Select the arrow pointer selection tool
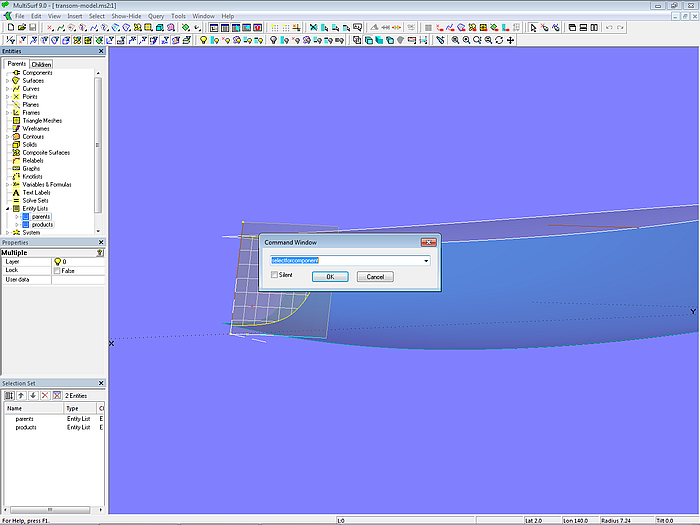Image resolution: width=700 pixels, height=525 pixels. [x=533, y=28]
